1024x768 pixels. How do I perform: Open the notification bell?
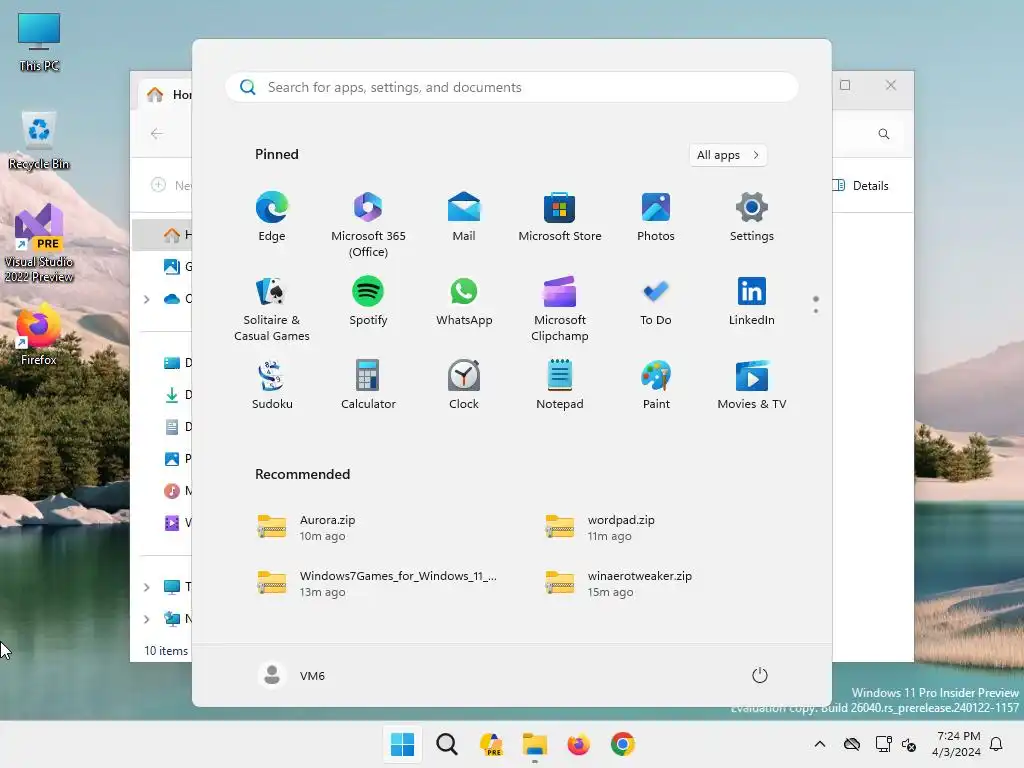pos(996,744)
